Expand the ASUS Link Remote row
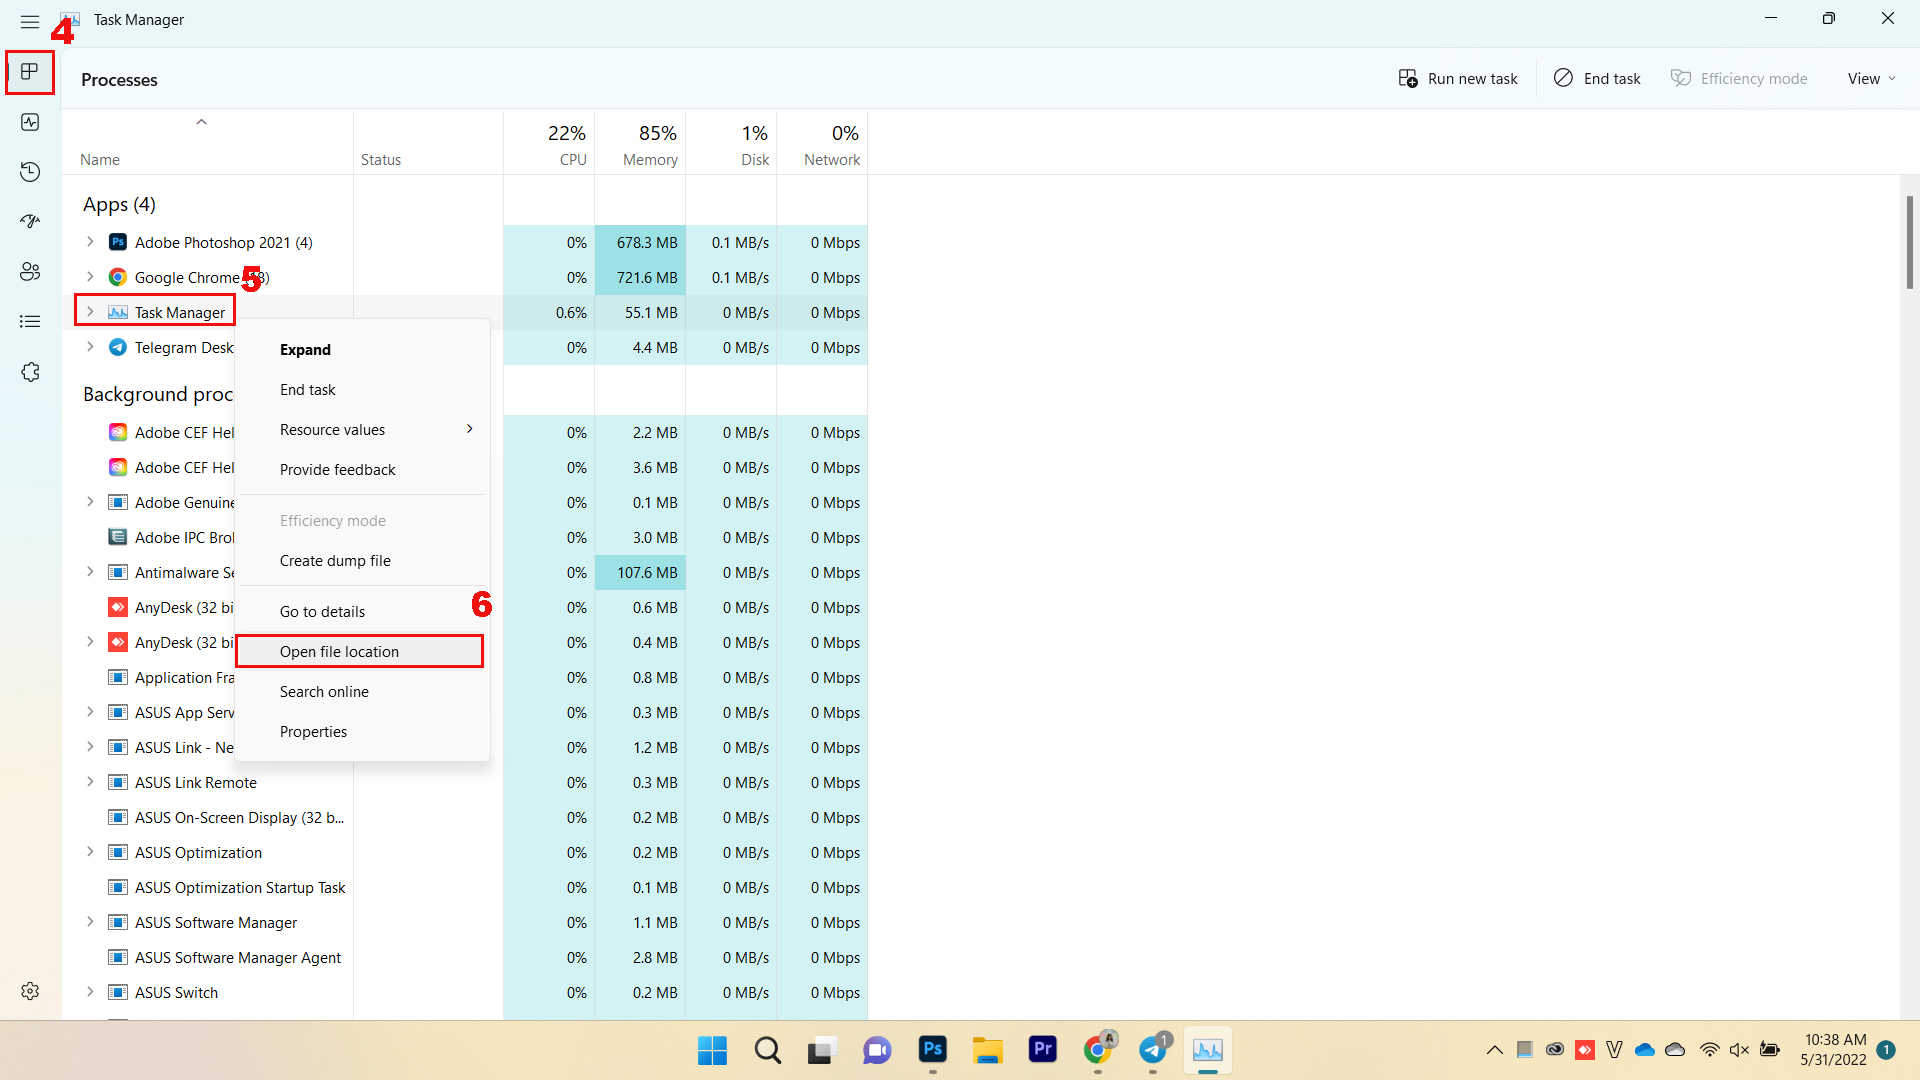 coord(90,783)
